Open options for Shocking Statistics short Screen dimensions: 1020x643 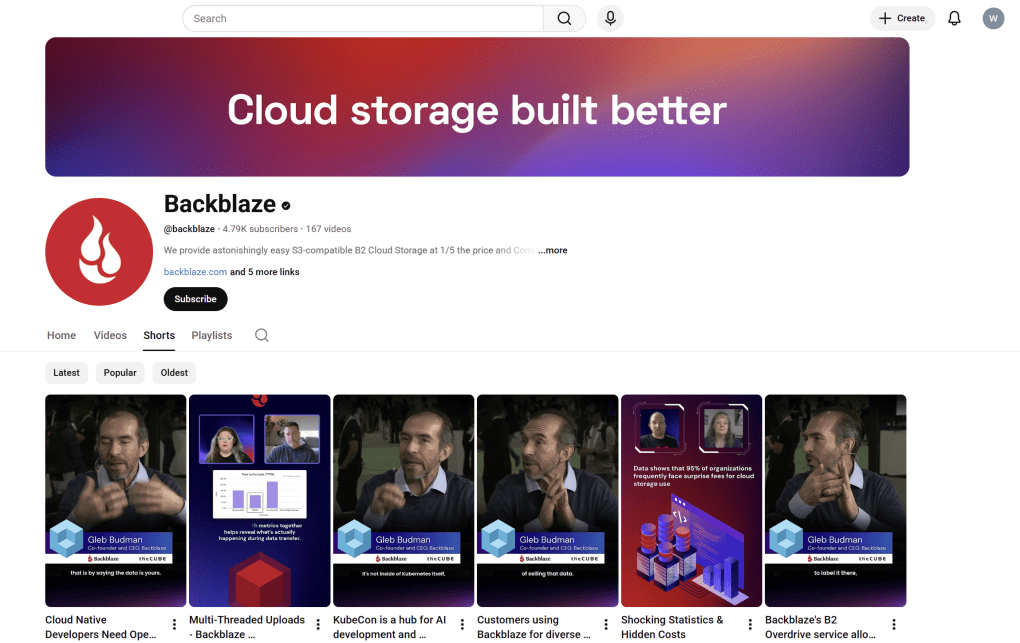(750, 625)
